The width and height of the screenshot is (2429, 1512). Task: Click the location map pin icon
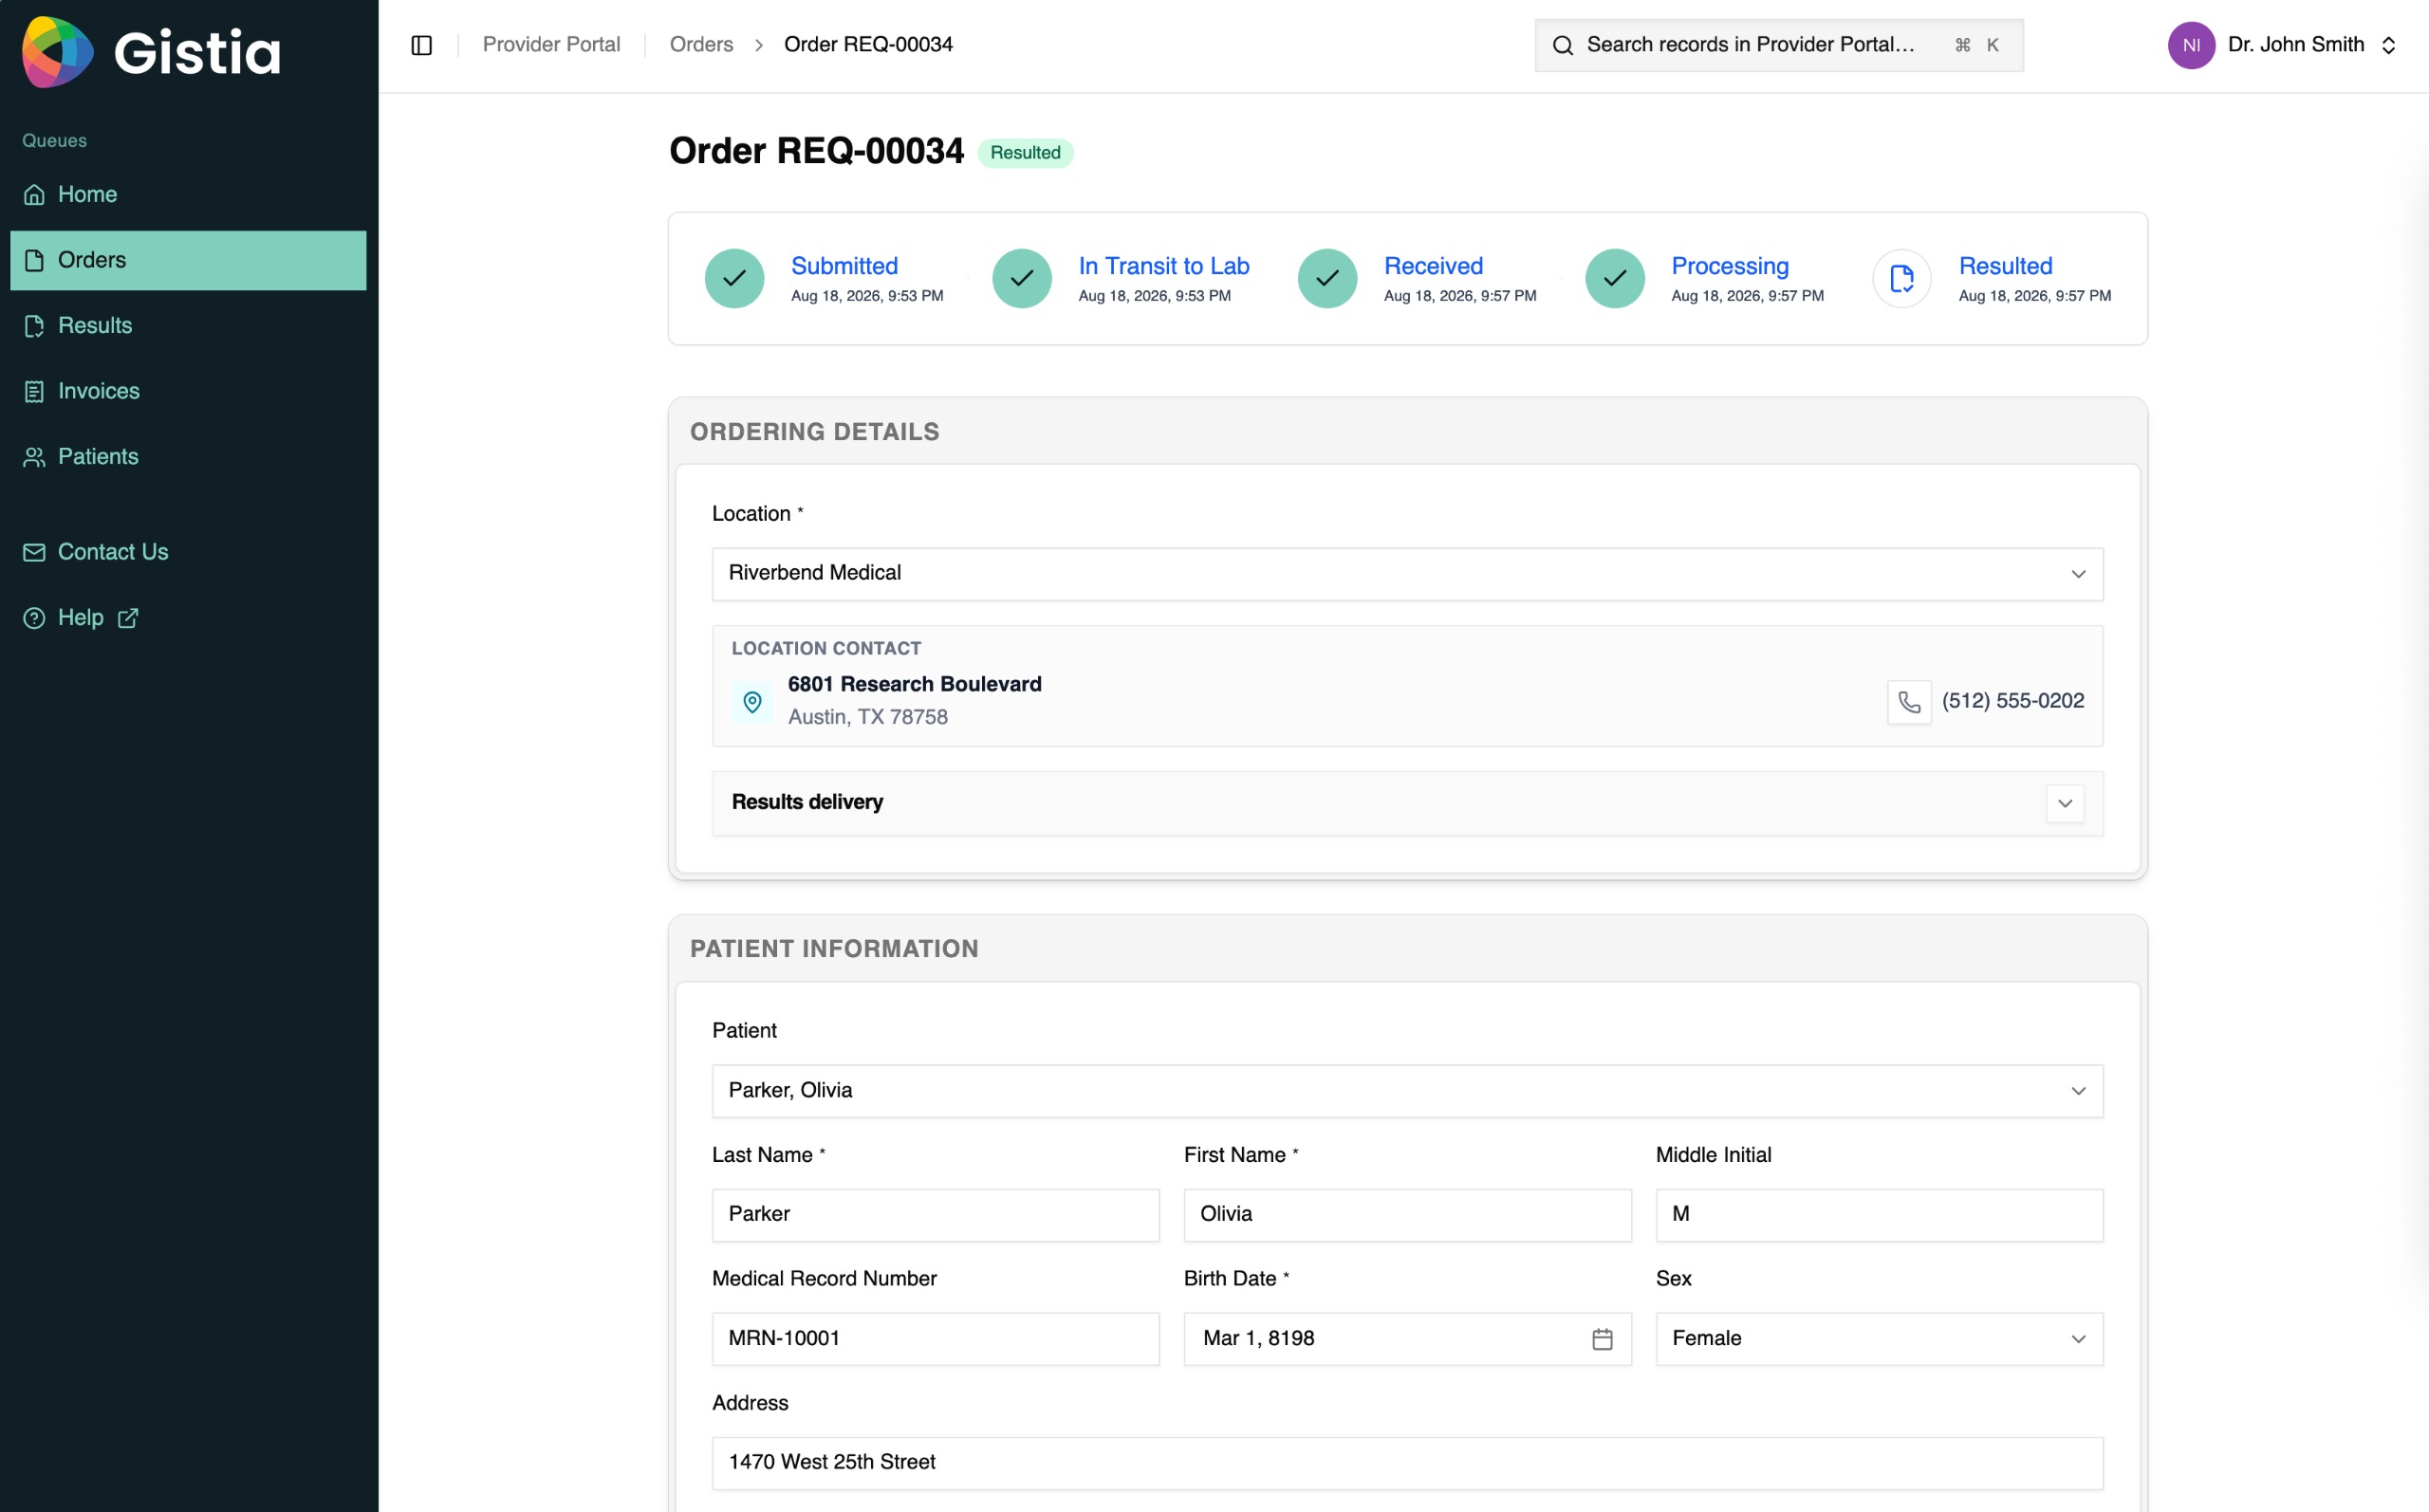coord(752,702)
